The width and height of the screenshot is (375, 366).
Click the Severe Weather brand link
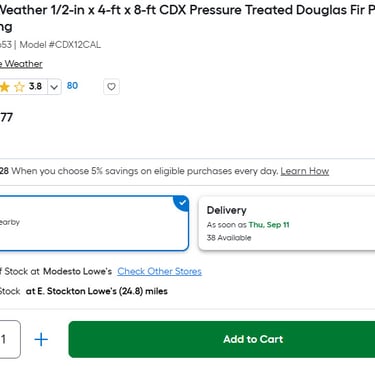pos(21,64)
